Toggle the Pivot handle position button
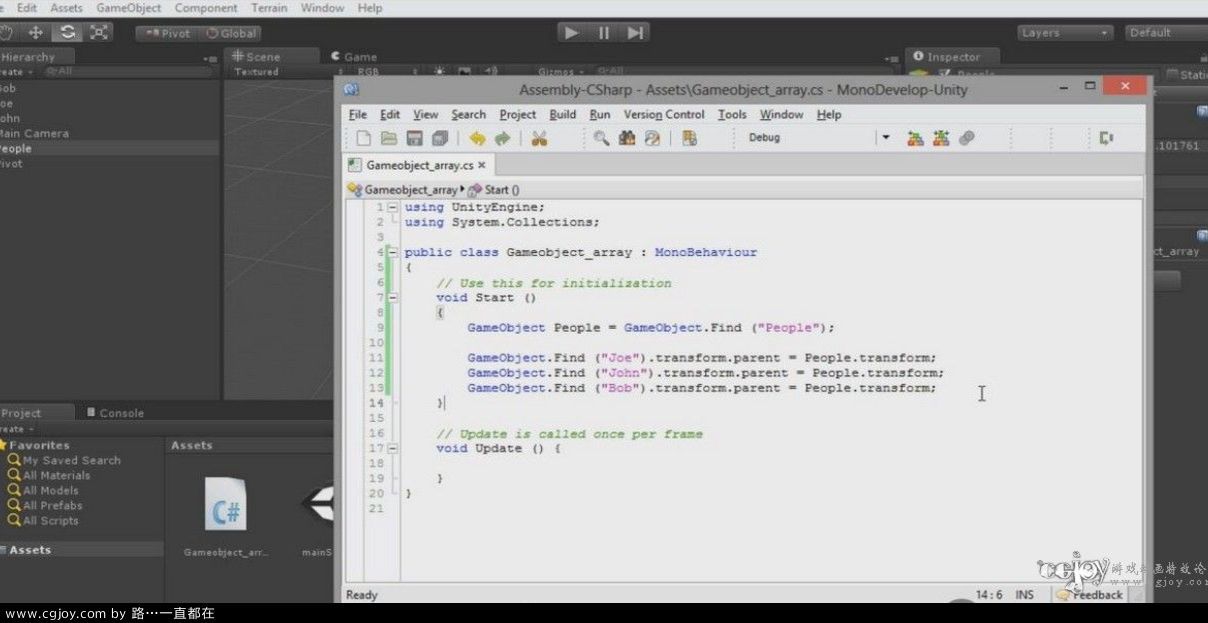This screenshot has width=1208, height=623. 166,33
